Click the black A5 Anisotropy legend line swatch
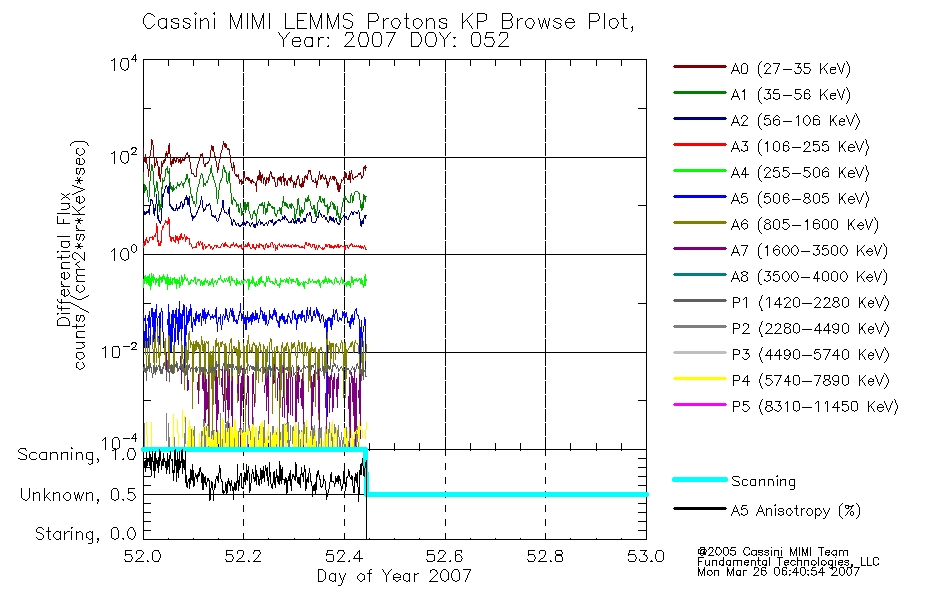The height and width of the screenshot is (600, 950). 699,508
